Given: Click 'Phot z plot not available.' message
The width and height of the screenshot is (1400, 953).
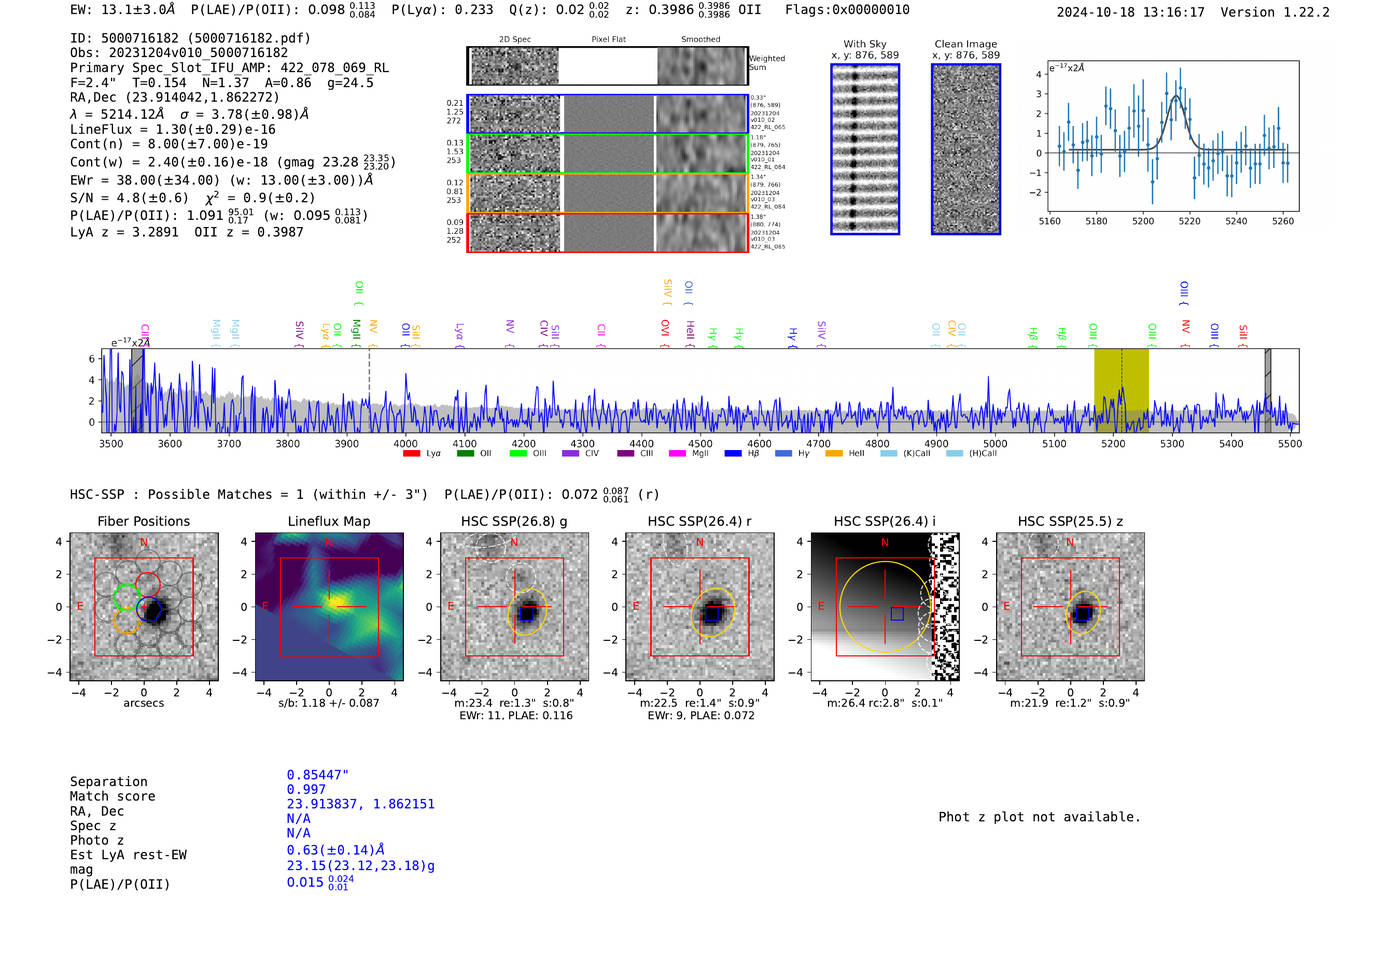Looking at the screenshot, I should tap(1039, 817).
